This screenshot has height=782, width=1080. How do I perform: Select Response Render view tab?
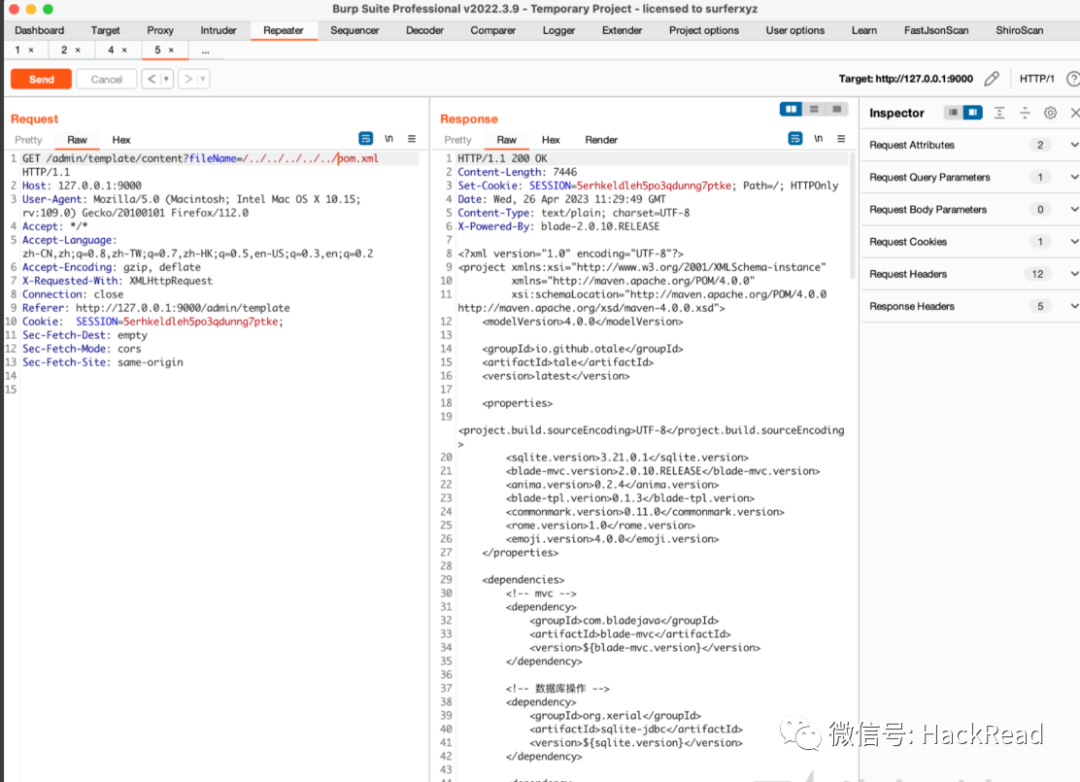point(601,140)
